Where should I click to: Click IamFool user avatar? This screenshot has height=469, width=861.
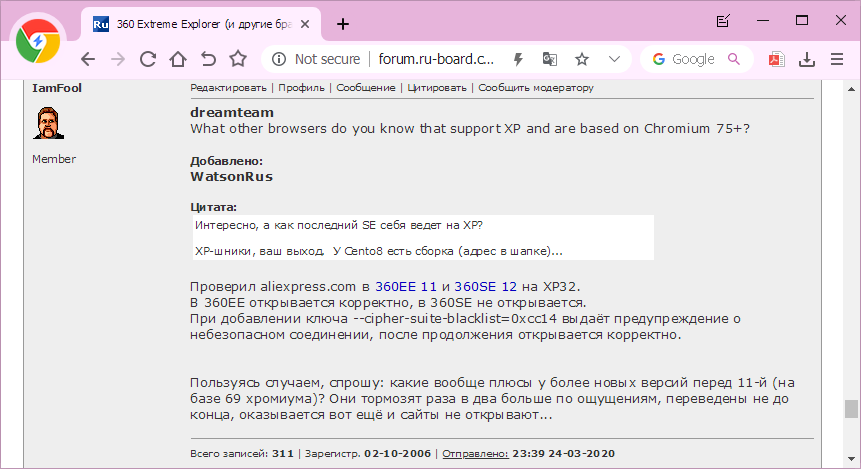point(48,123)
